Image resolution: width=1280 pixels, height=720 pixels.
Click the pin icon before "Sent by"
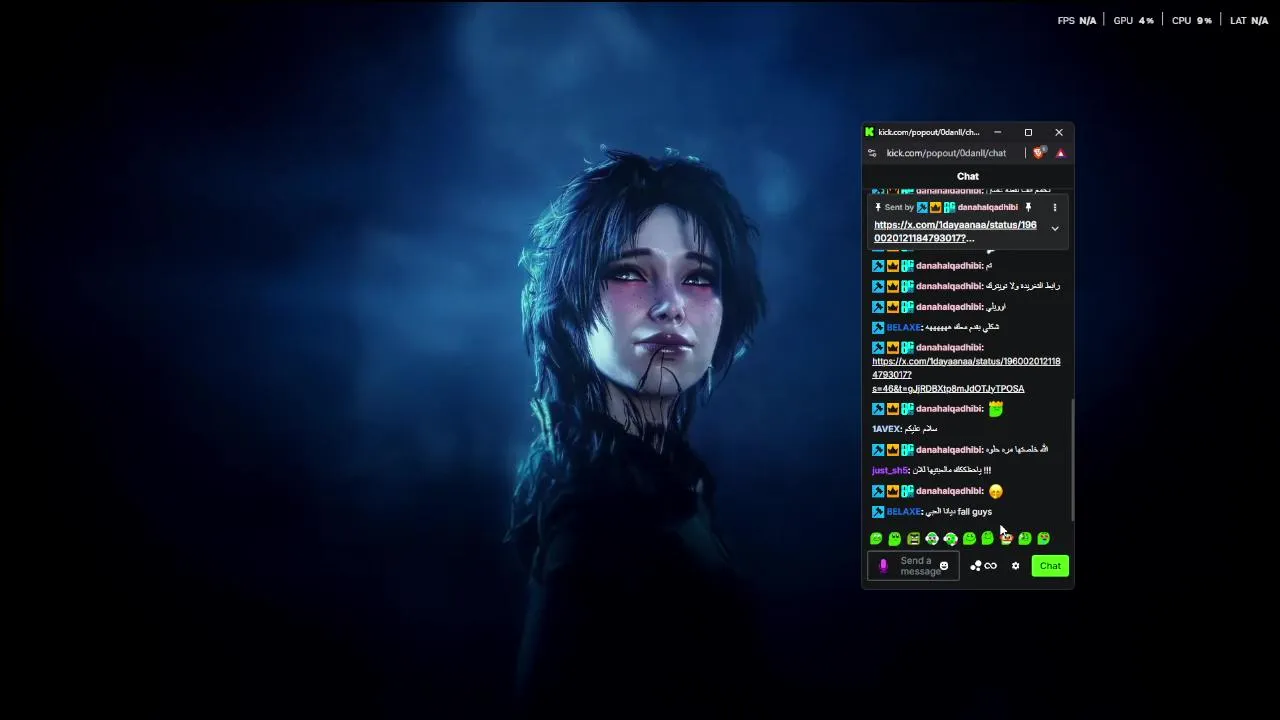878,207
